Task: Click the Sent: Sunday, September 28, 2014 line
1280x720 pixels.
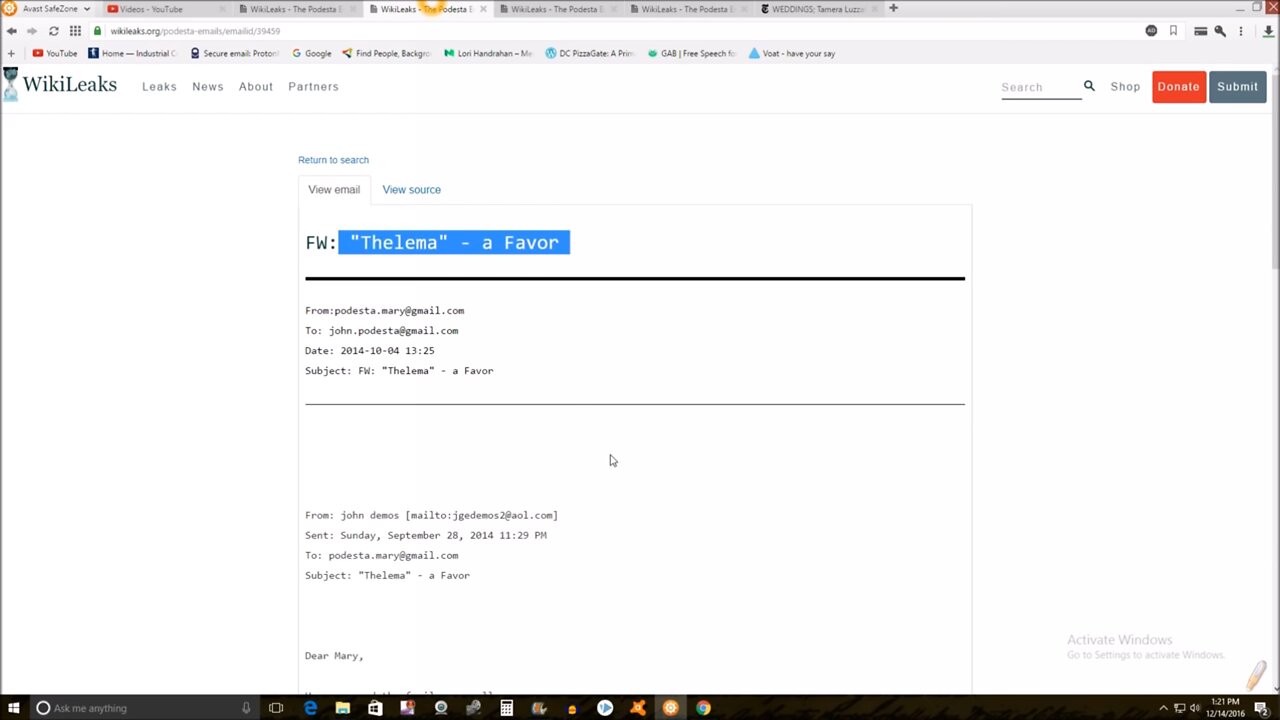Action: click(x=426, y=535)
